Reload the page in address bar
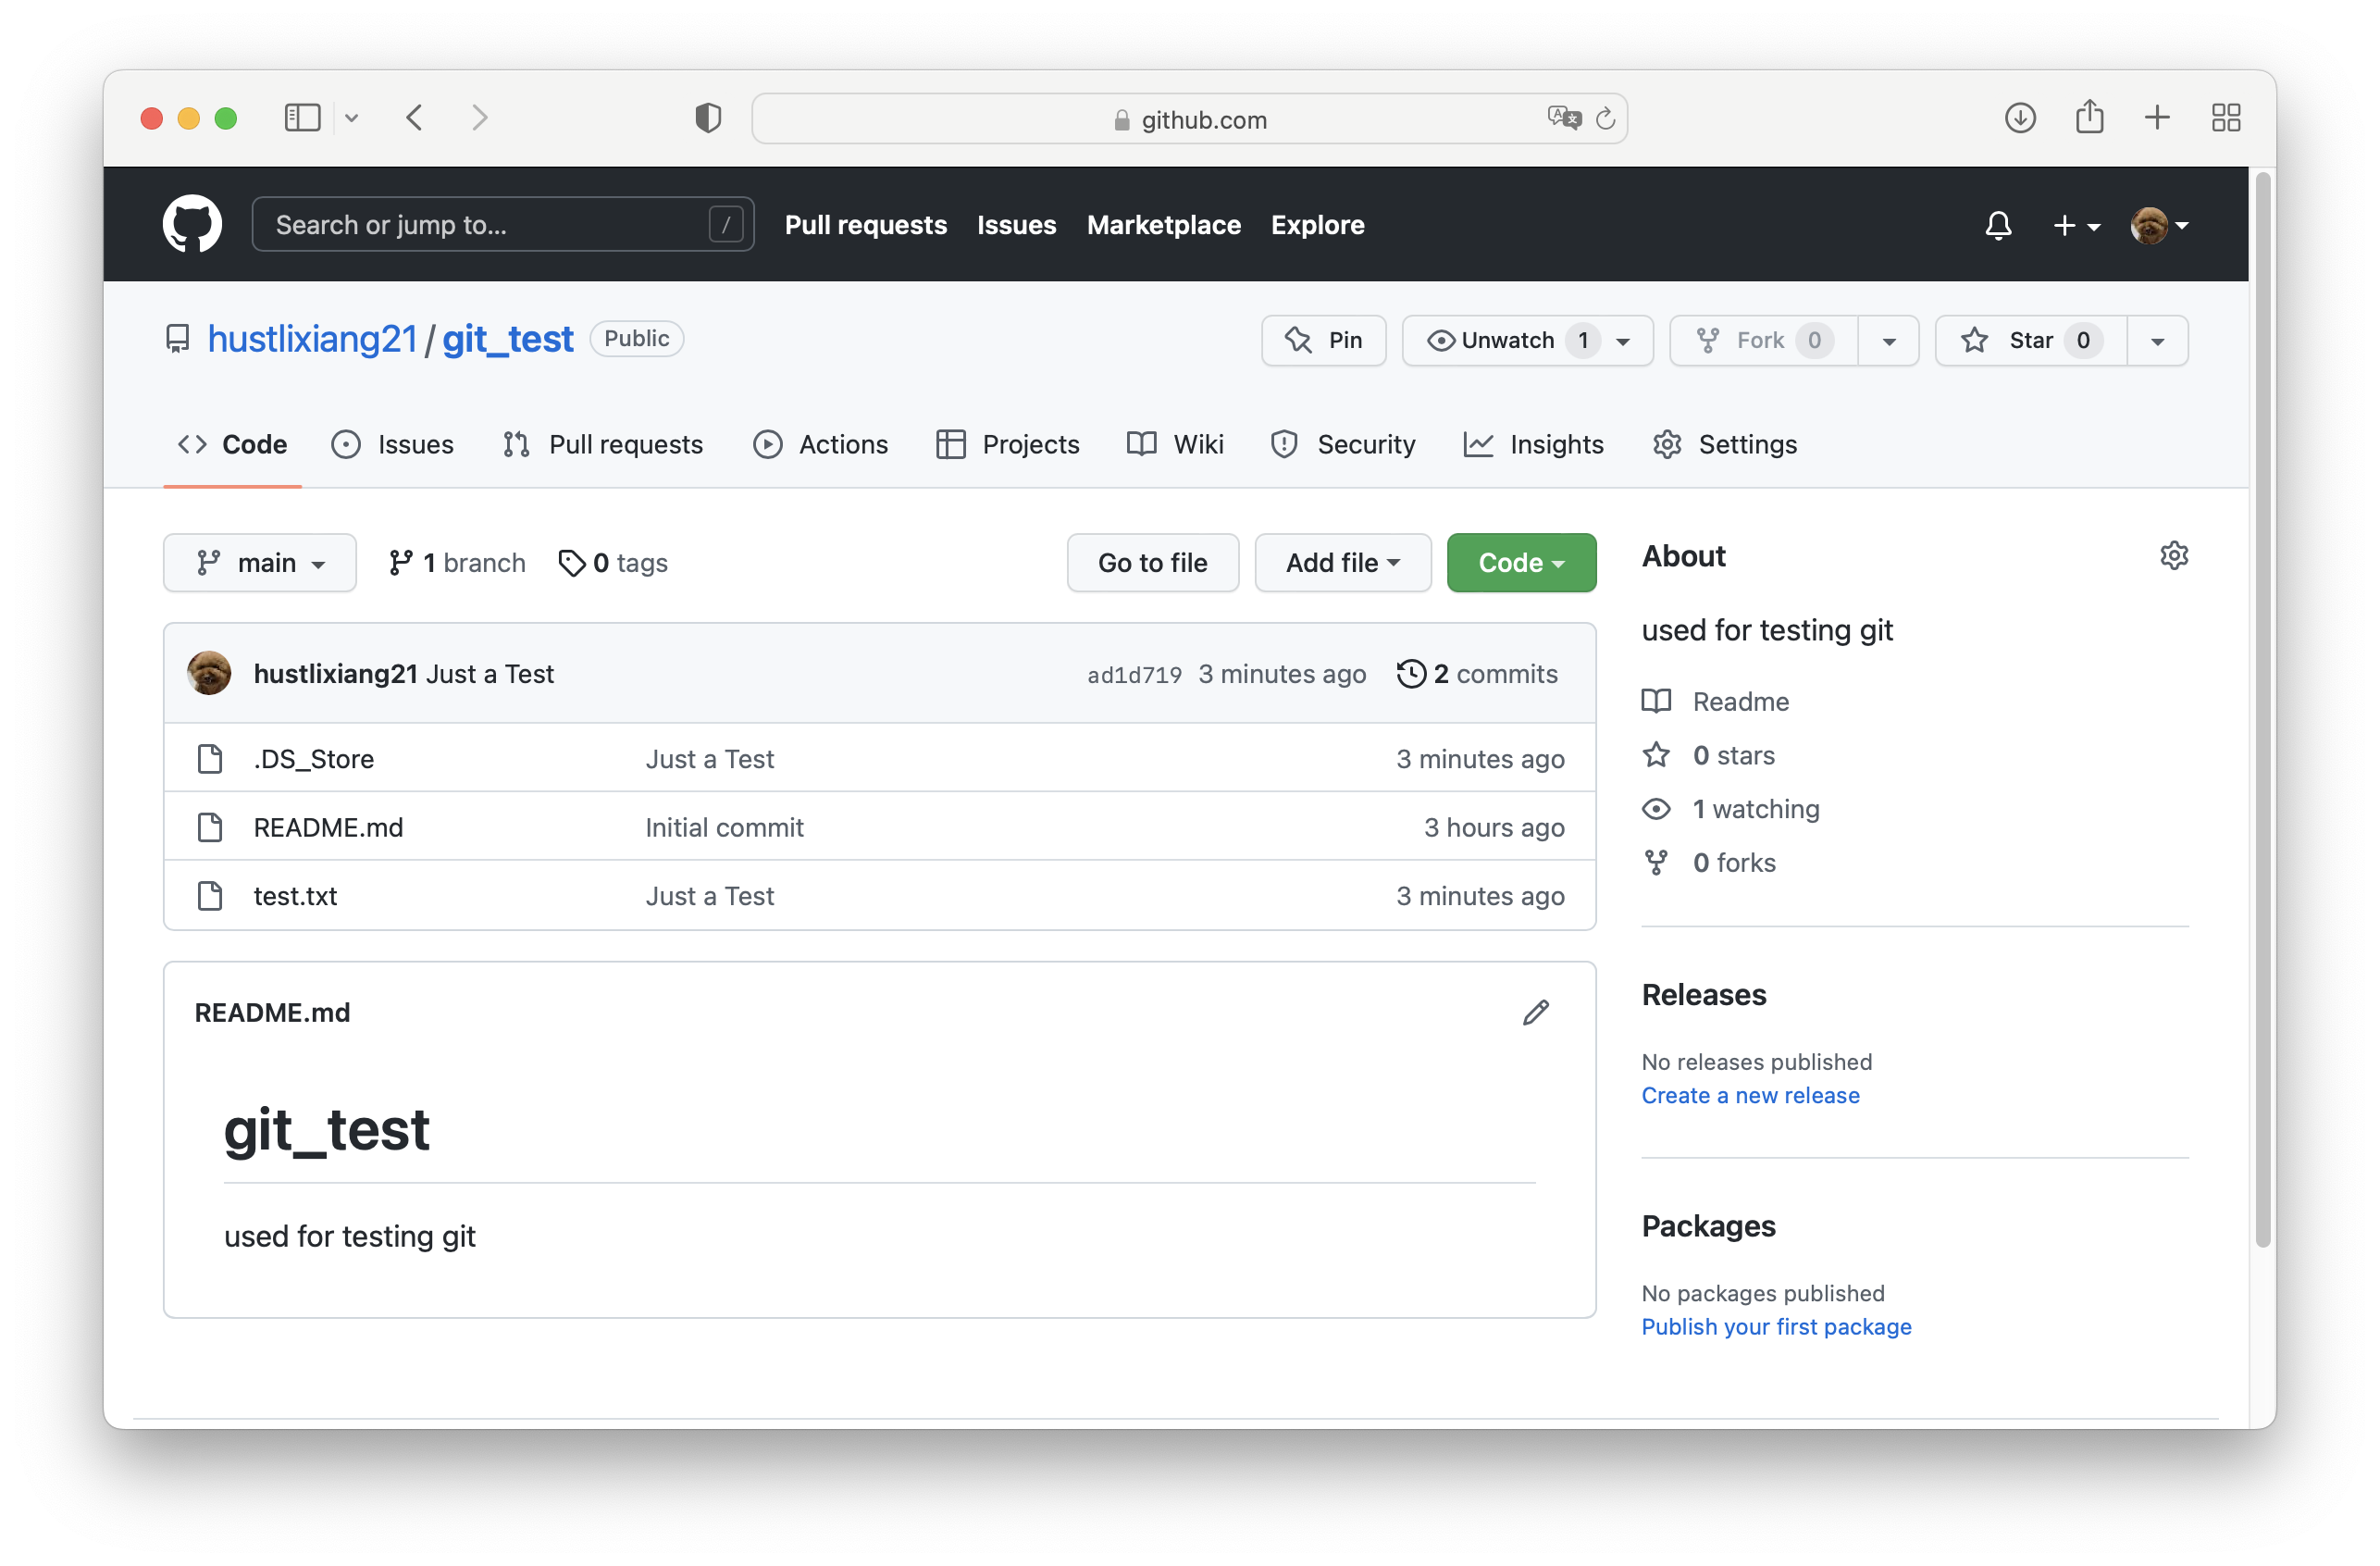The height and width of the screenshot is (1566, 2380). 1605,119
